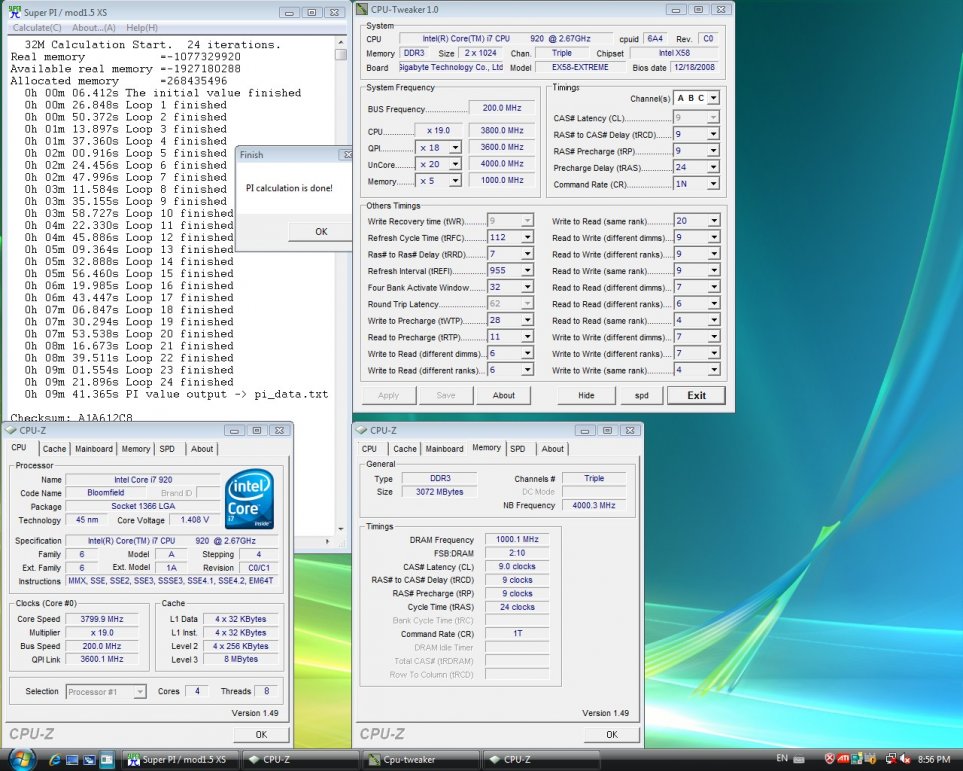The width and height of the screenshot is (963, 771).
Task: Click the disconnected network tray icon
Action: [889, 759]
